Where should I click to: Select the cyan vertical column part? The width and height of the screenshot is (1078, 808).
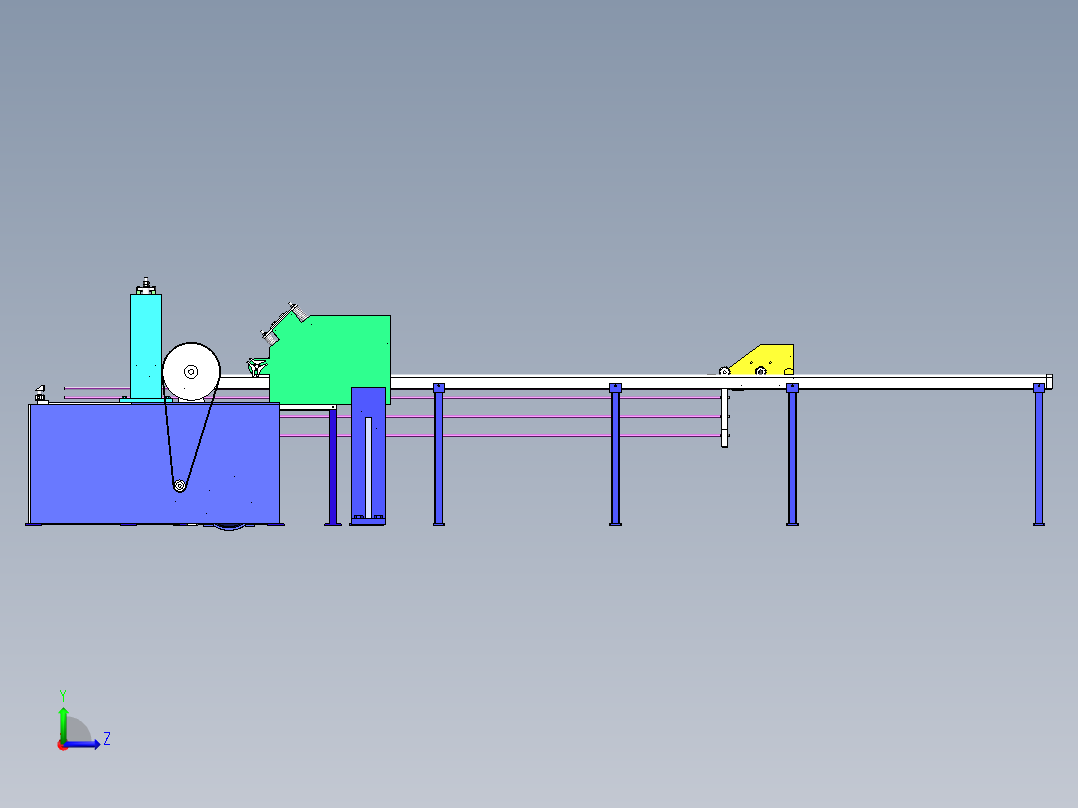tap(146, 346)
